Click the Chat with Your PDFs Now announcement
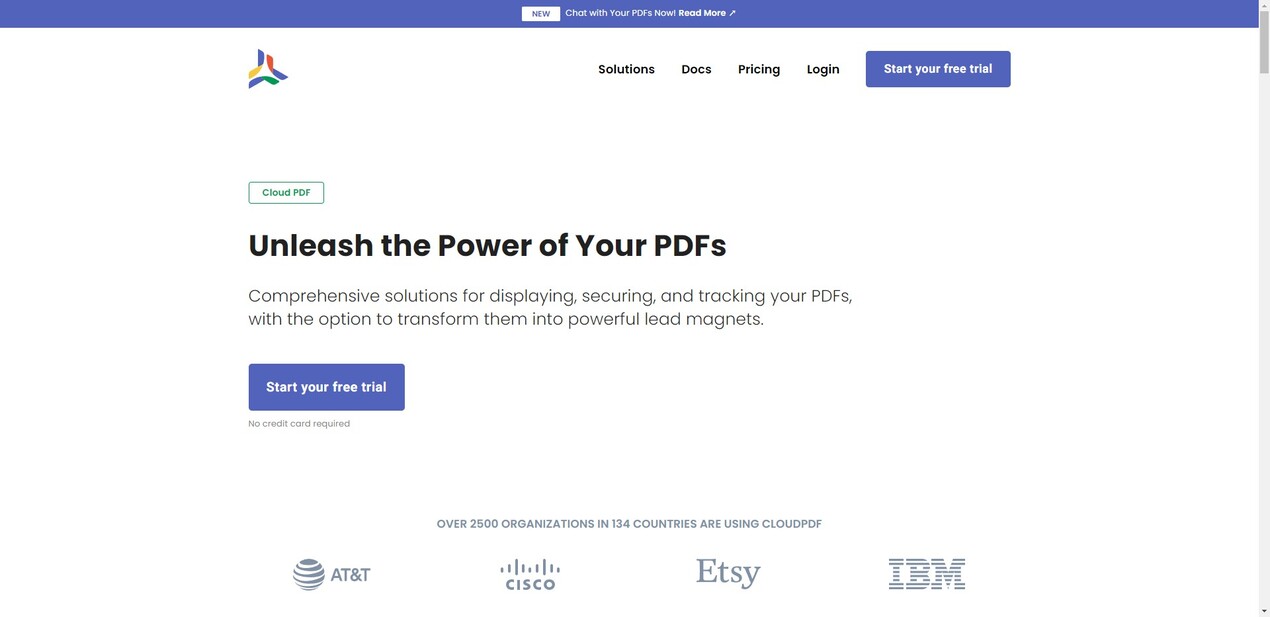The width and height of the screenshot is (1270, 617). (620, 13)
